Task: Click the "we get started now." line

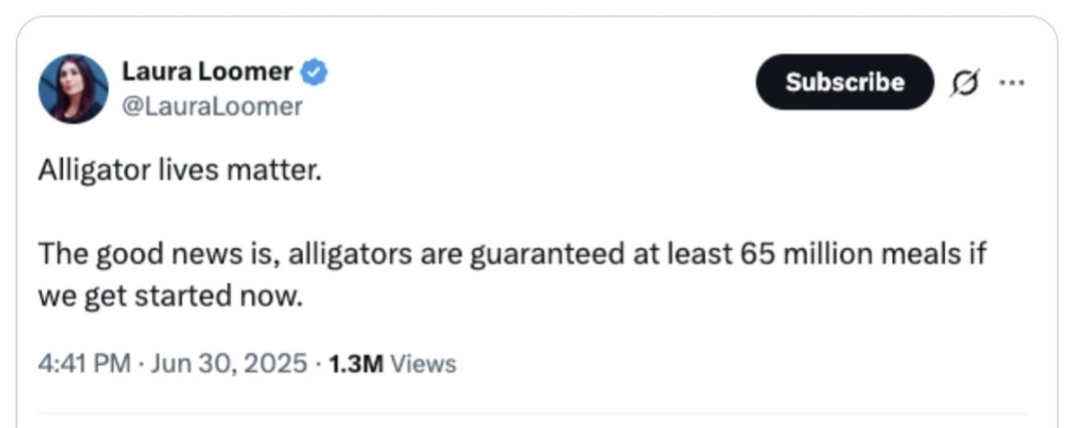Action: tap(170, 297)
